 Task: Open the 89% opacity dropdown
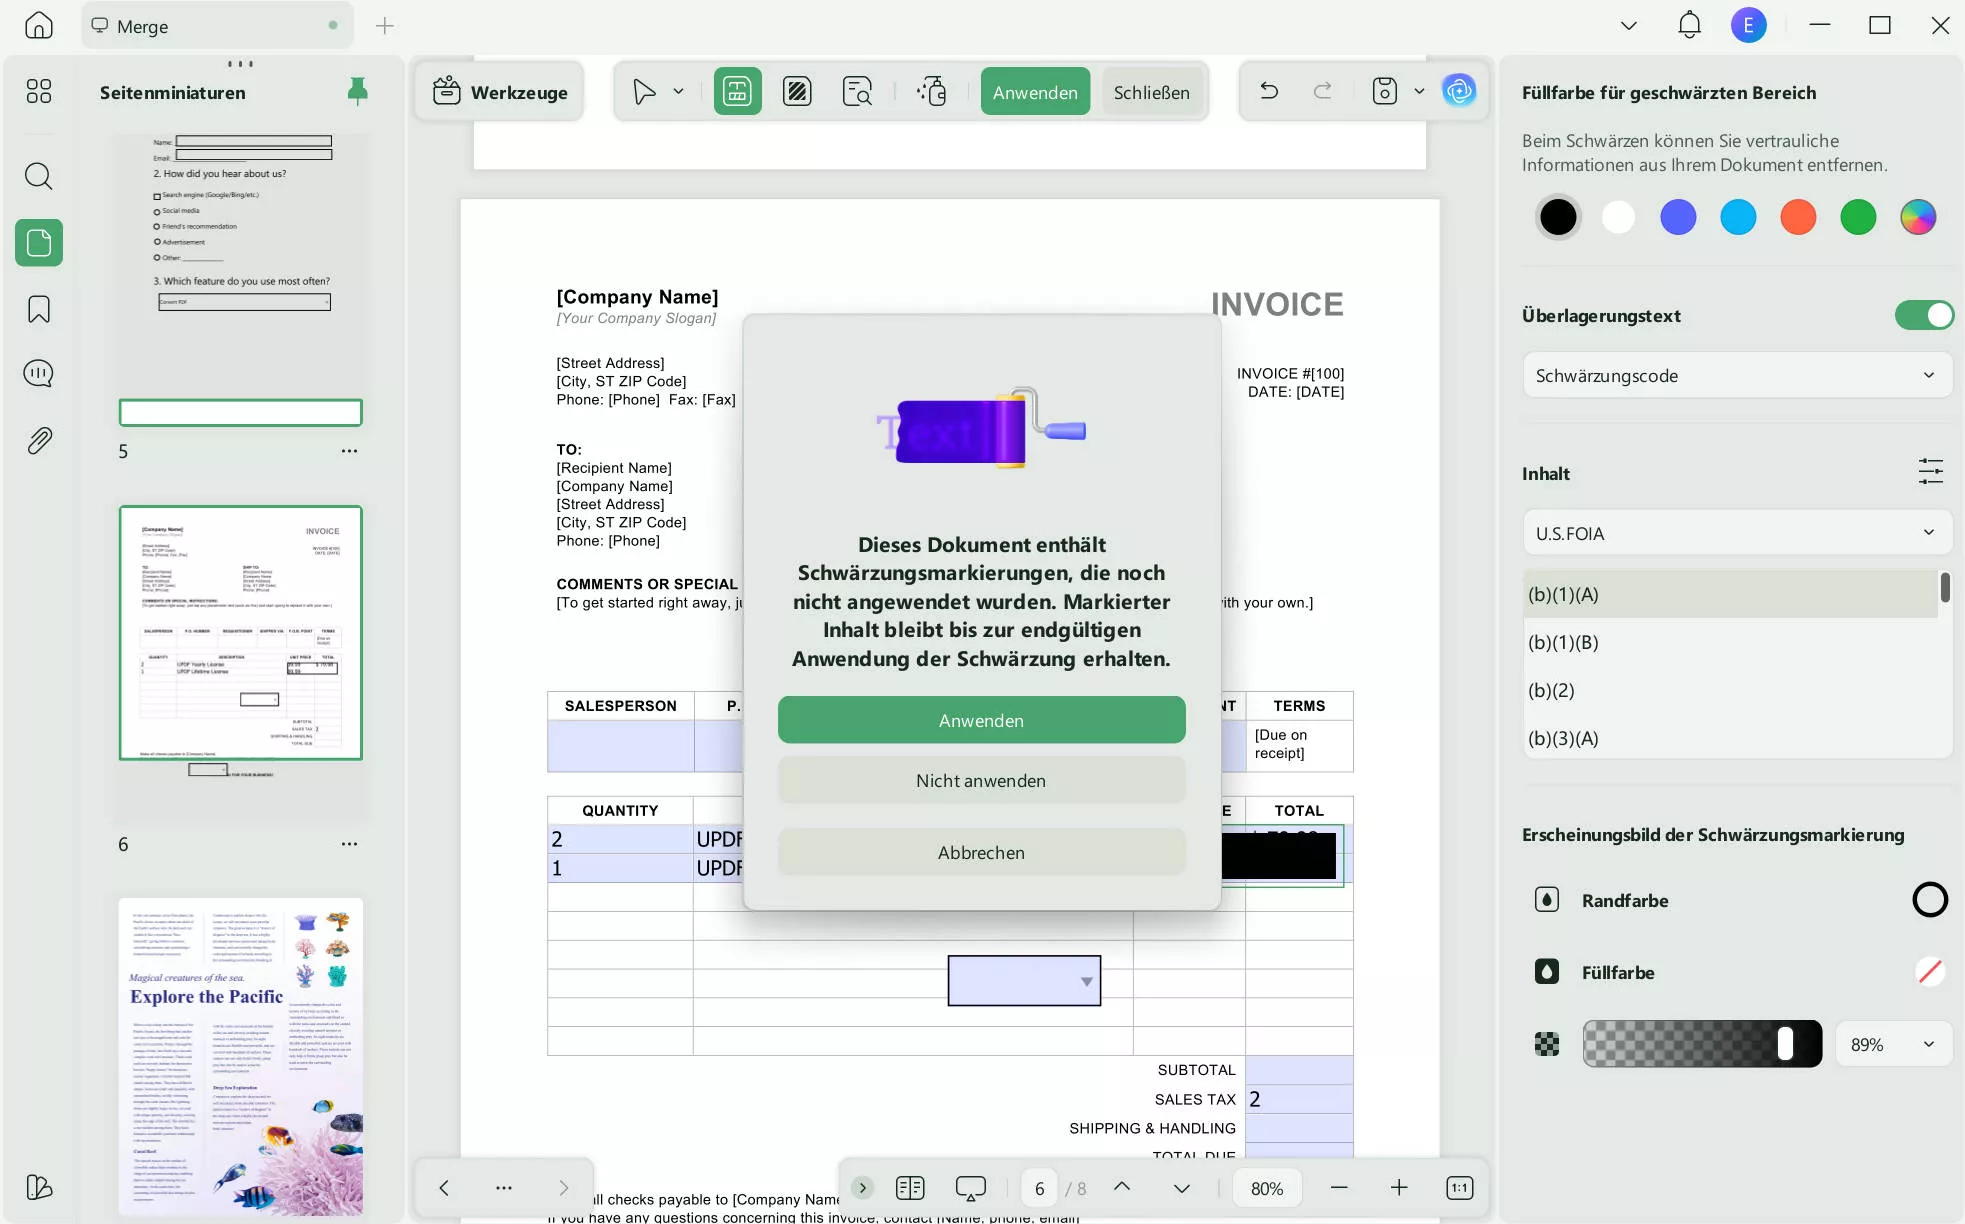pyautogui.click(x=1893, y=1044)
